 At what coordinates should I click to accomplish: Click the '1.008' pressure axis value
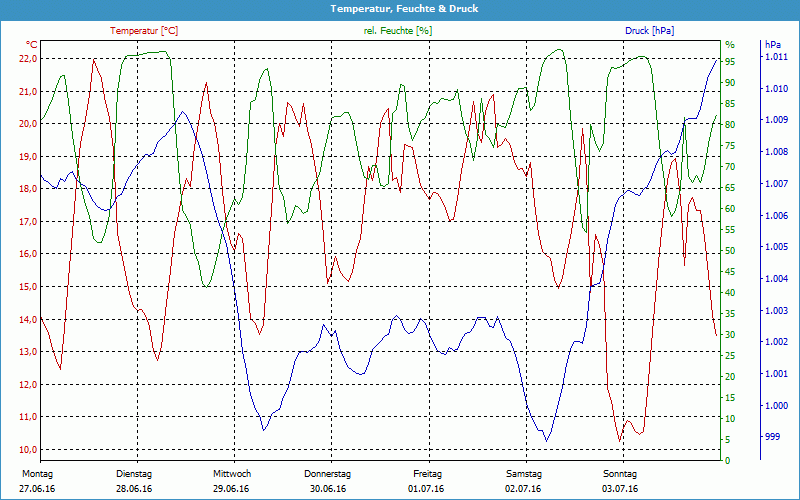[776, 152]
